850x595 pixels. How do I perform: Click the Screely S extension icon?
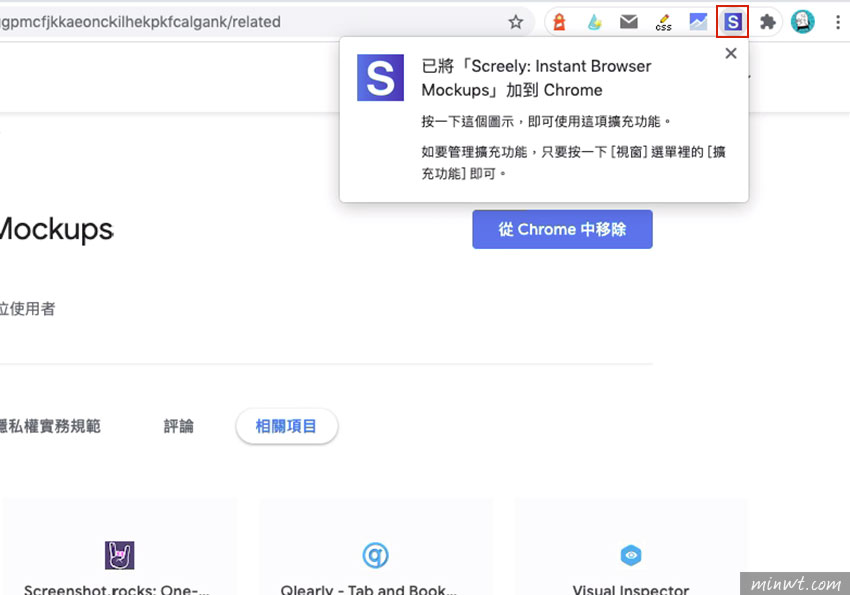point(732,22)
